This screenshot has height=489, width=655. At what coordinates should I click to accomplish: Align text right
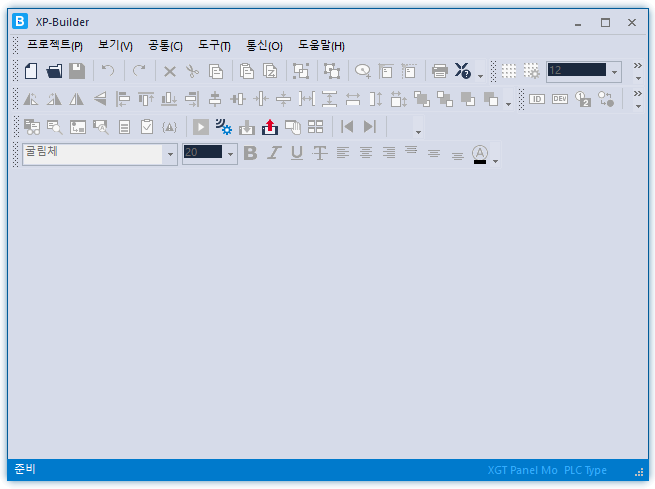pos(389,152)
